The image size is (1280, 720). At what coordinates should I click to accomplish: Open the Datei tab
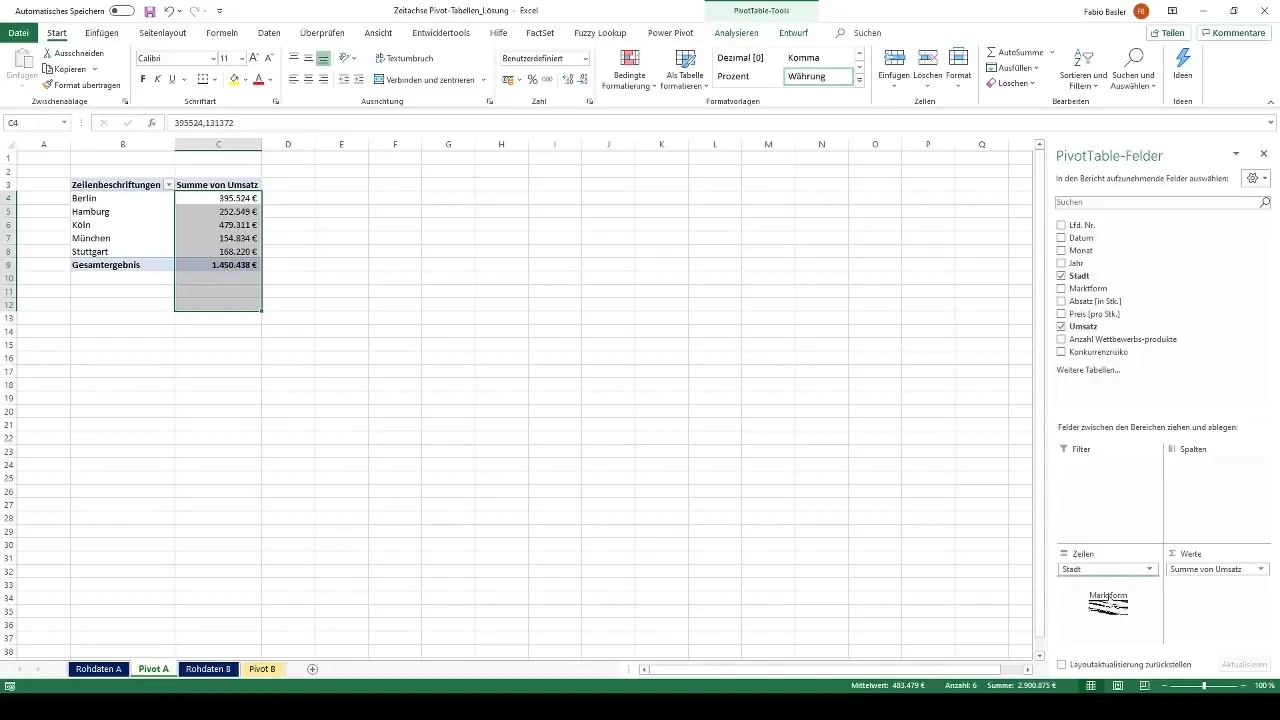tap(18, 33)
